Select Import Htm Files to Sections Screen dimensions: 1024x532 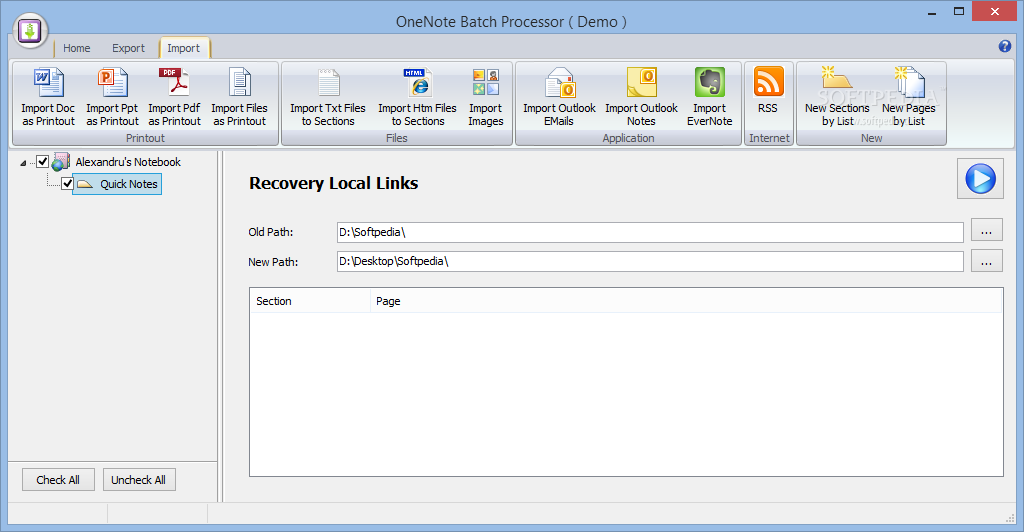(417, 97)
